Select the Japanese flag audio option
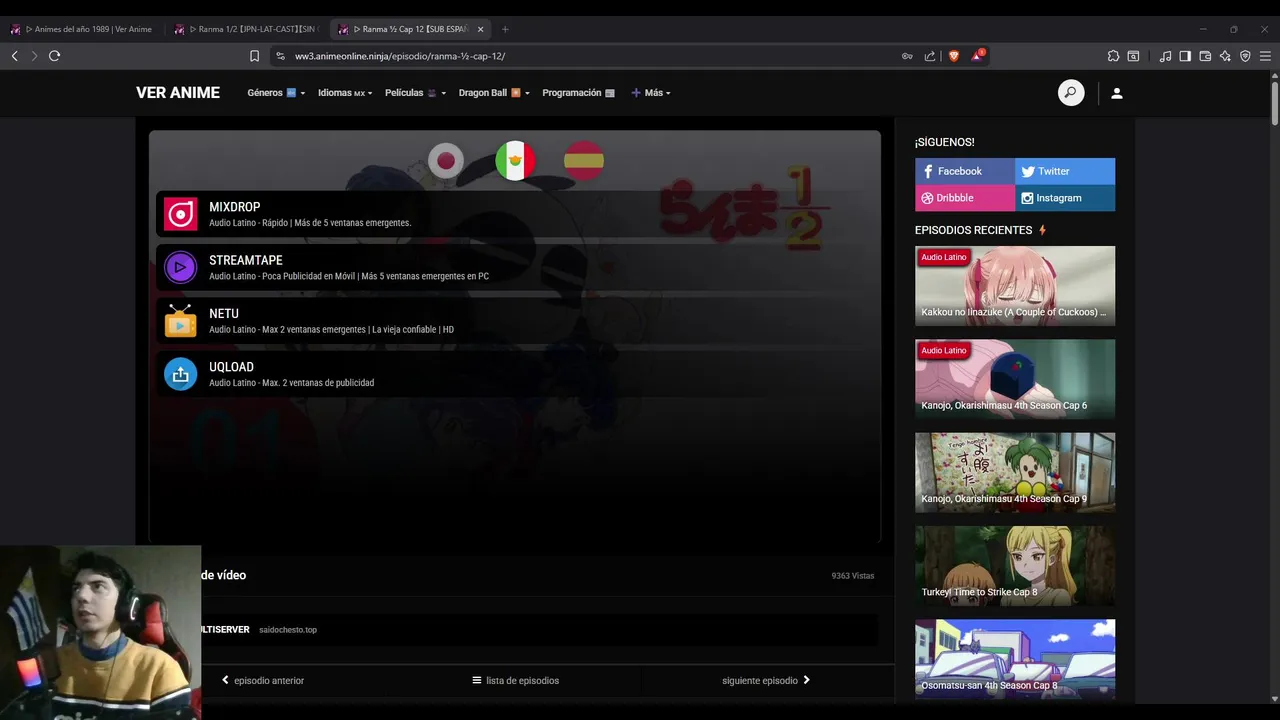 [x=446, y=160]
